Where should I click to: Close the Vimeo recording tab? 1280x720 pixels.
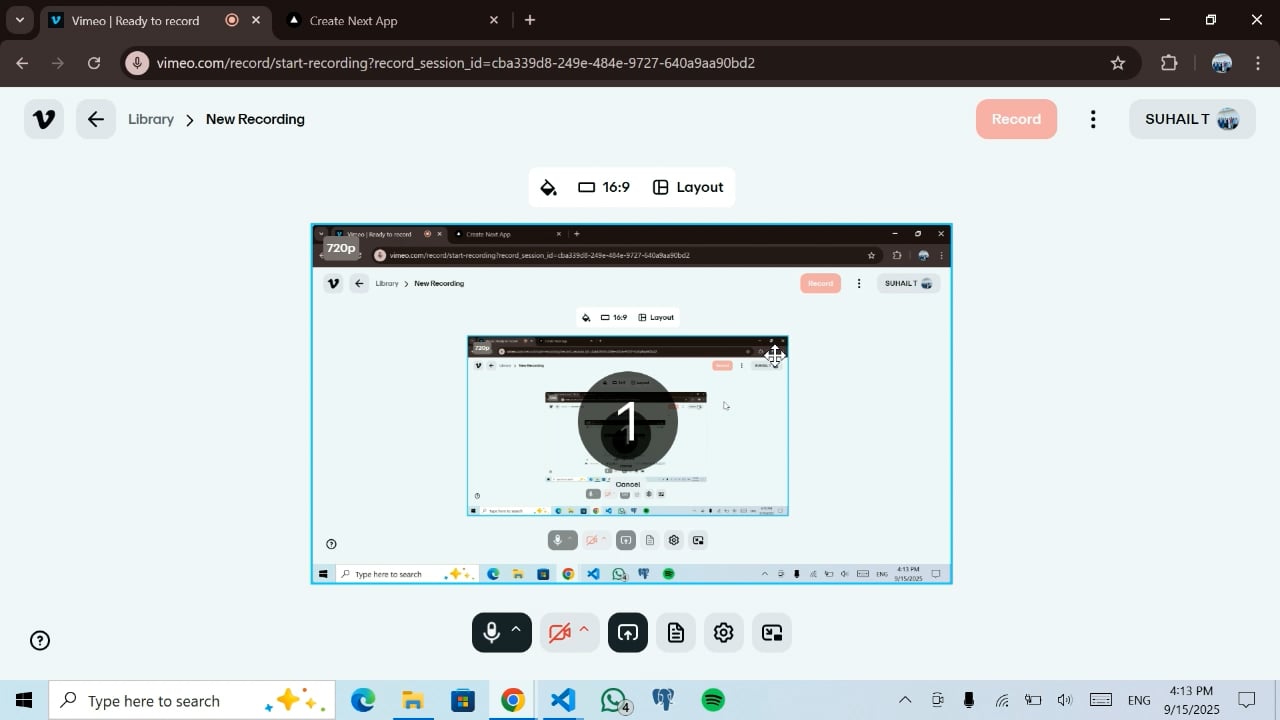click(256, 20)
